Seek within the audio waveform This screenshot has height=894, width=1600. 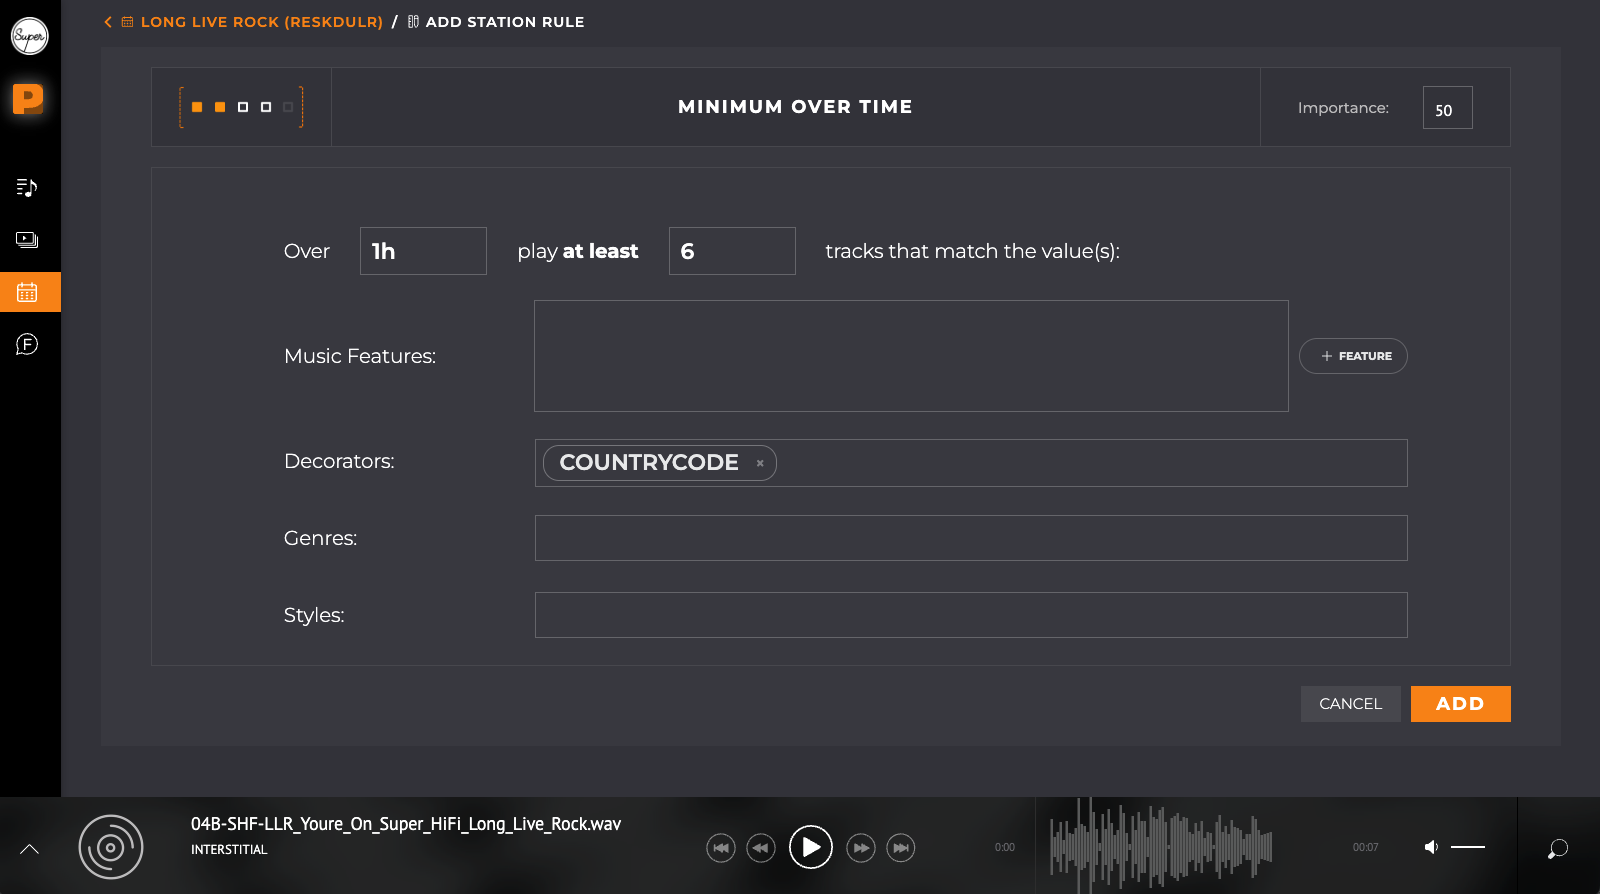point(1161,847)
